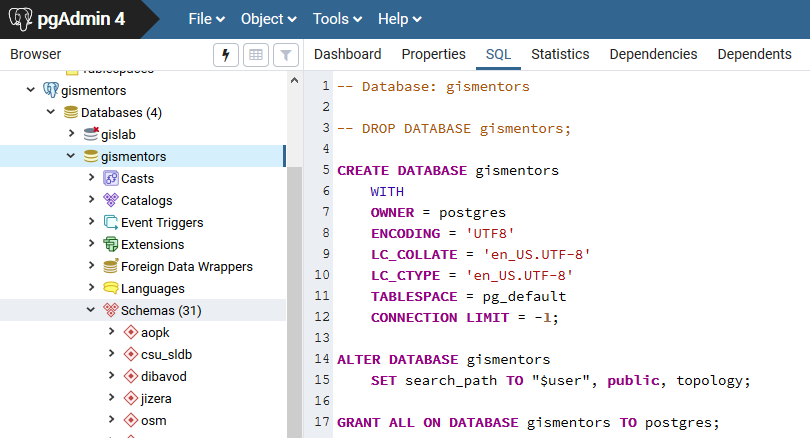The image size is (810, 438).
Task: Click the gismentors database icon
Action: [91, 157]
